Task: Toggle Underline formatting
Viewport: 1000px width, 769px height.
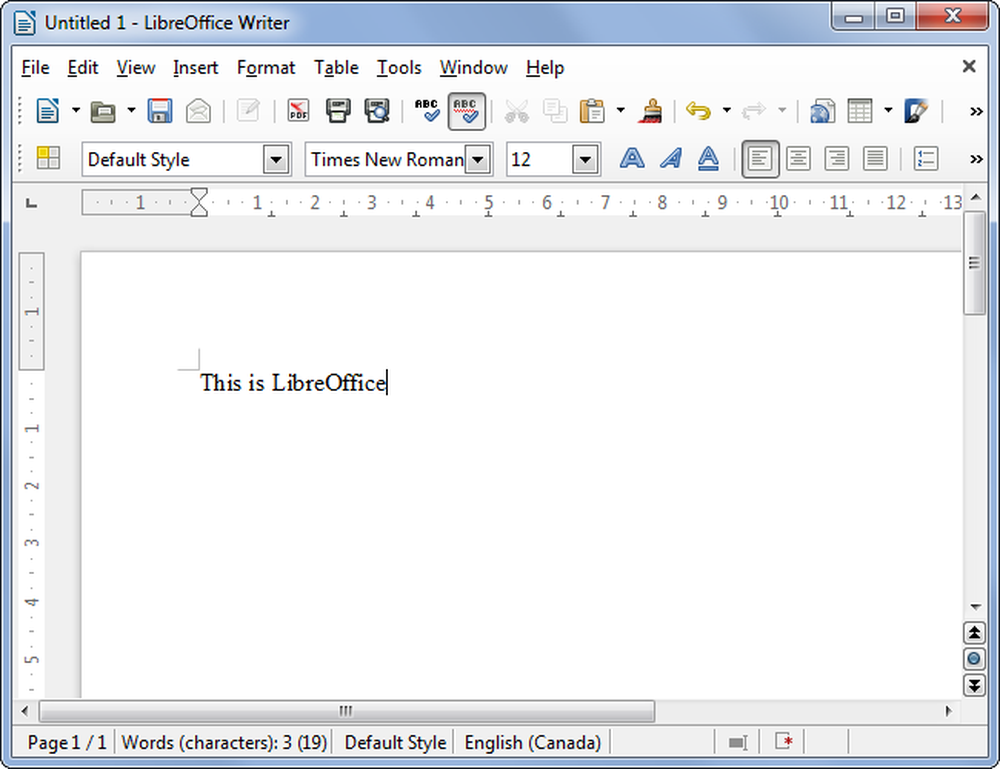Action: tap(709, 158)
